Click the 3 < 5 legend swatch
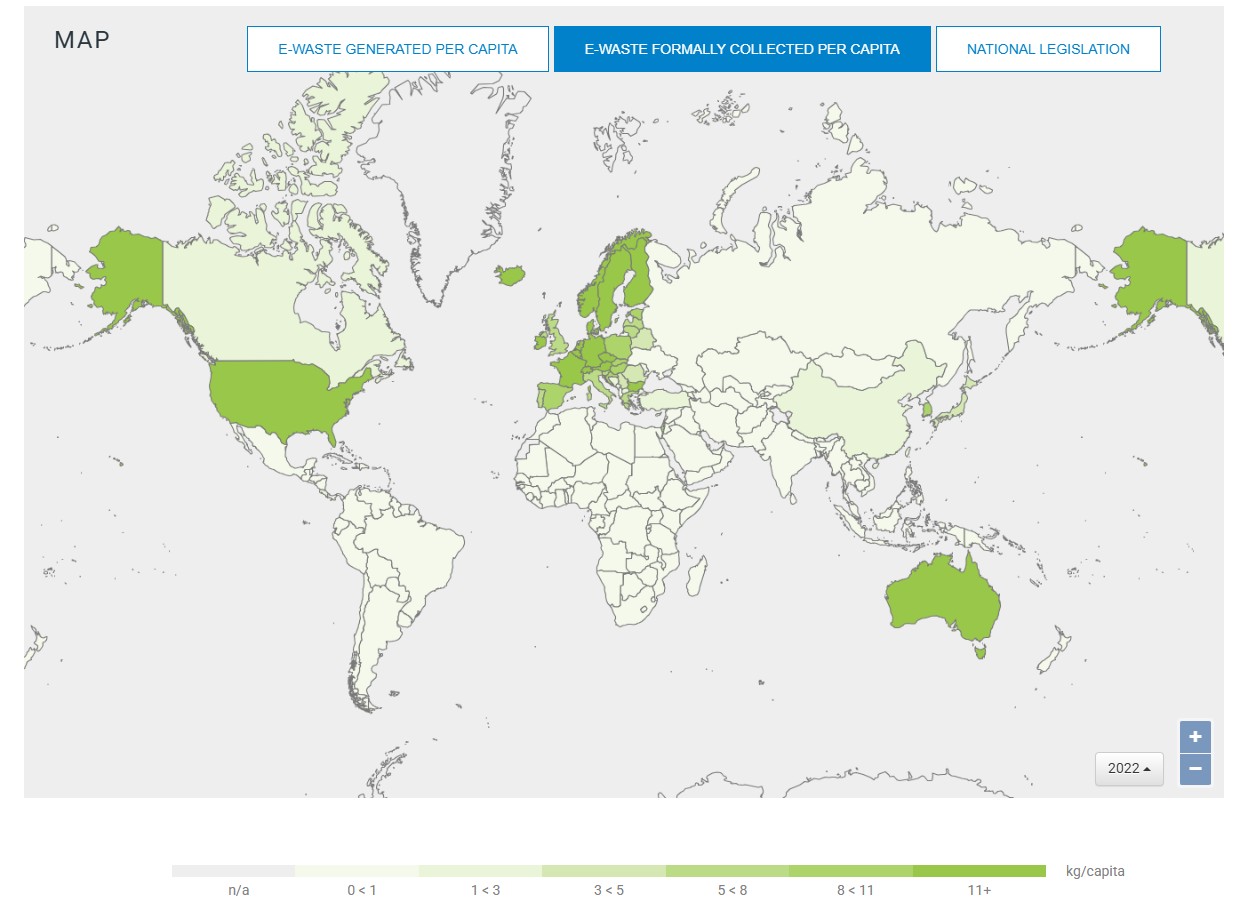Screen dimensions: 1245x913 pyautogui.click(x=603, y=871)
